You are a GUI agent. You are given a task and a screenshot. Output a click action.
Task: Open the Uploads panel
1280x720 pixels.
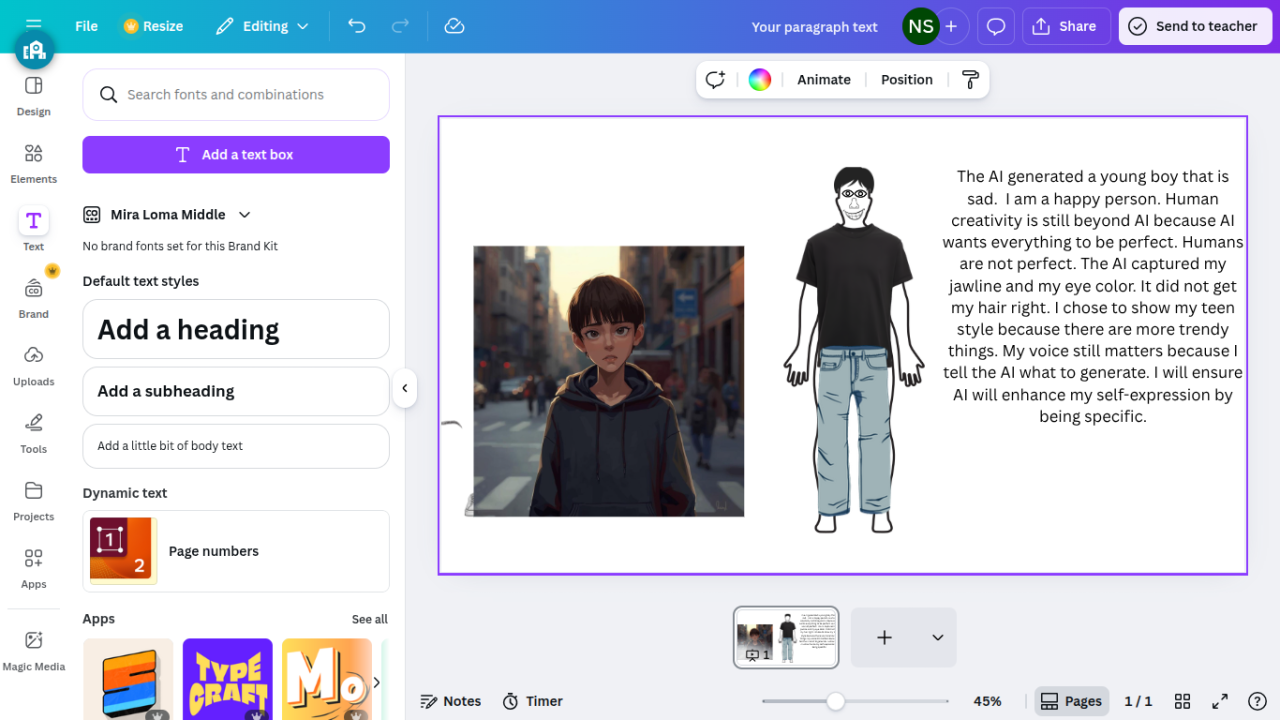(x=33, y=365)
